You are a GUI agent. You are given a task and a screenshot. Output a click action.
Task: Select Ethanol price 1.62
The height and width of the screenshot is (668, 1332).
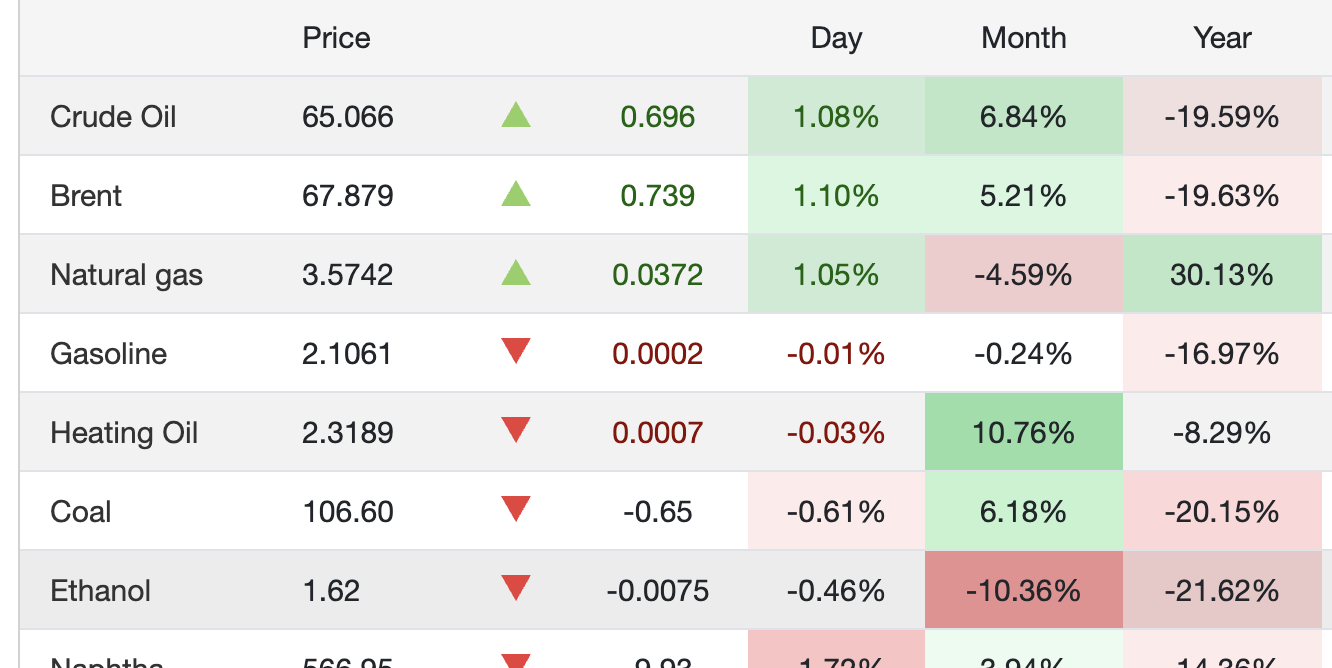pos(331,591)
